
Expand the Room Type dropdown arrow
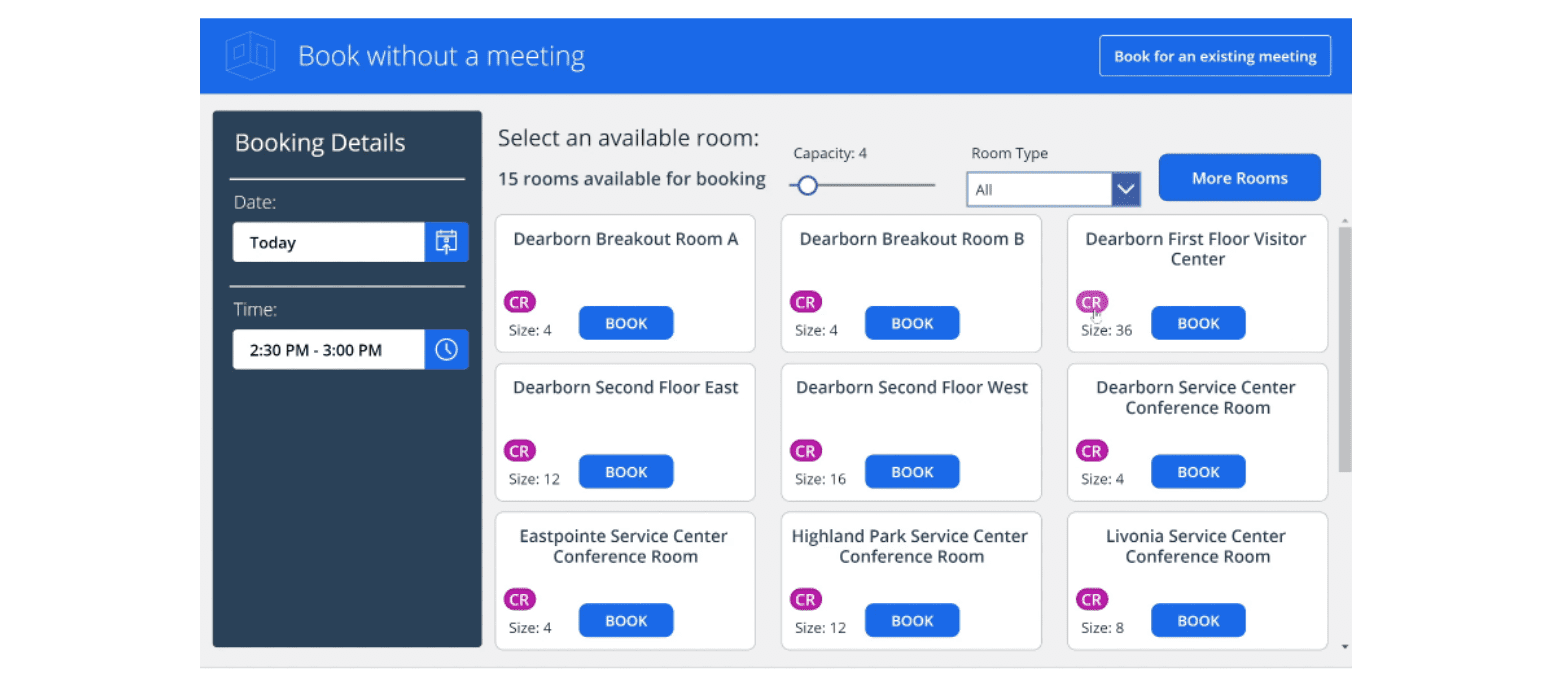(x=1126, y=189)
